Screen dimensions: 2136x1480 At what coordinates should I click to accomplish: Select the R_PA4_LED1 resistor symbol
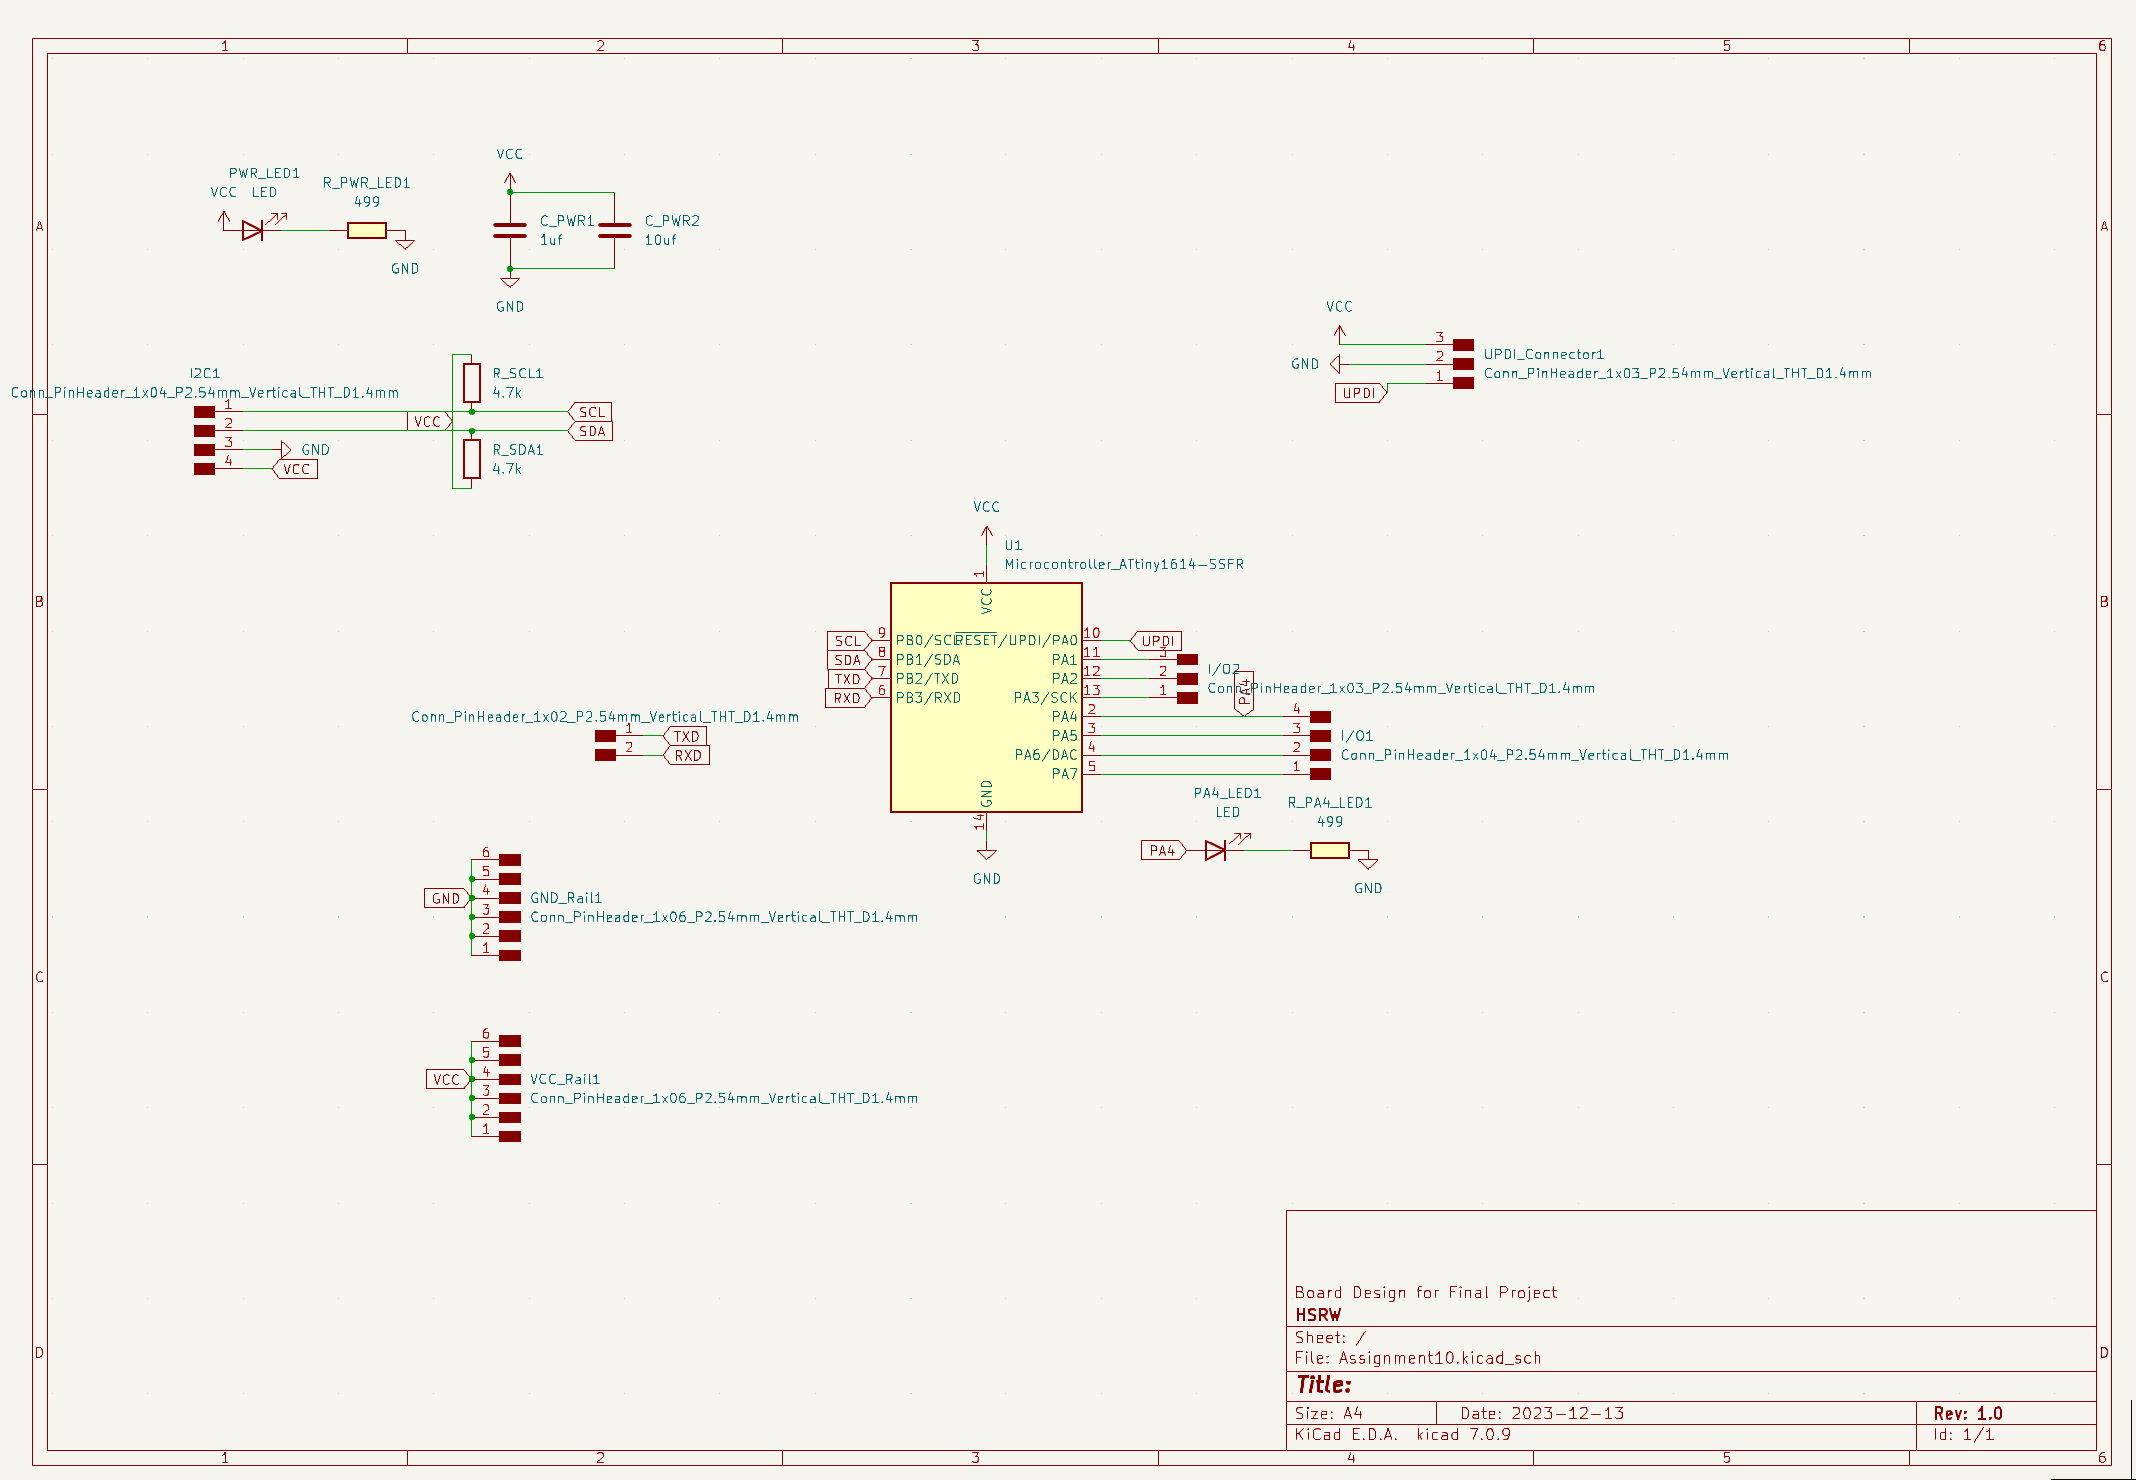(x=1330, y=850)
